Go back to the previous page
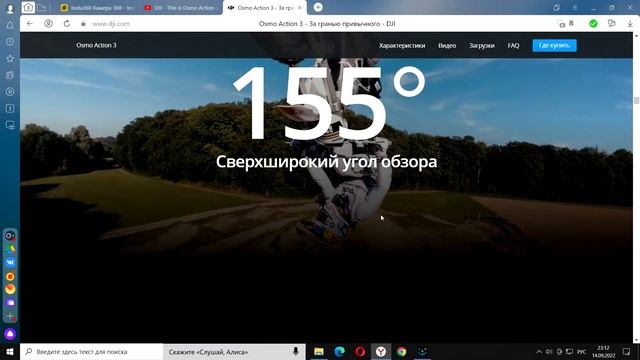The height and width of the screenshot is (360, 640). 29,24
